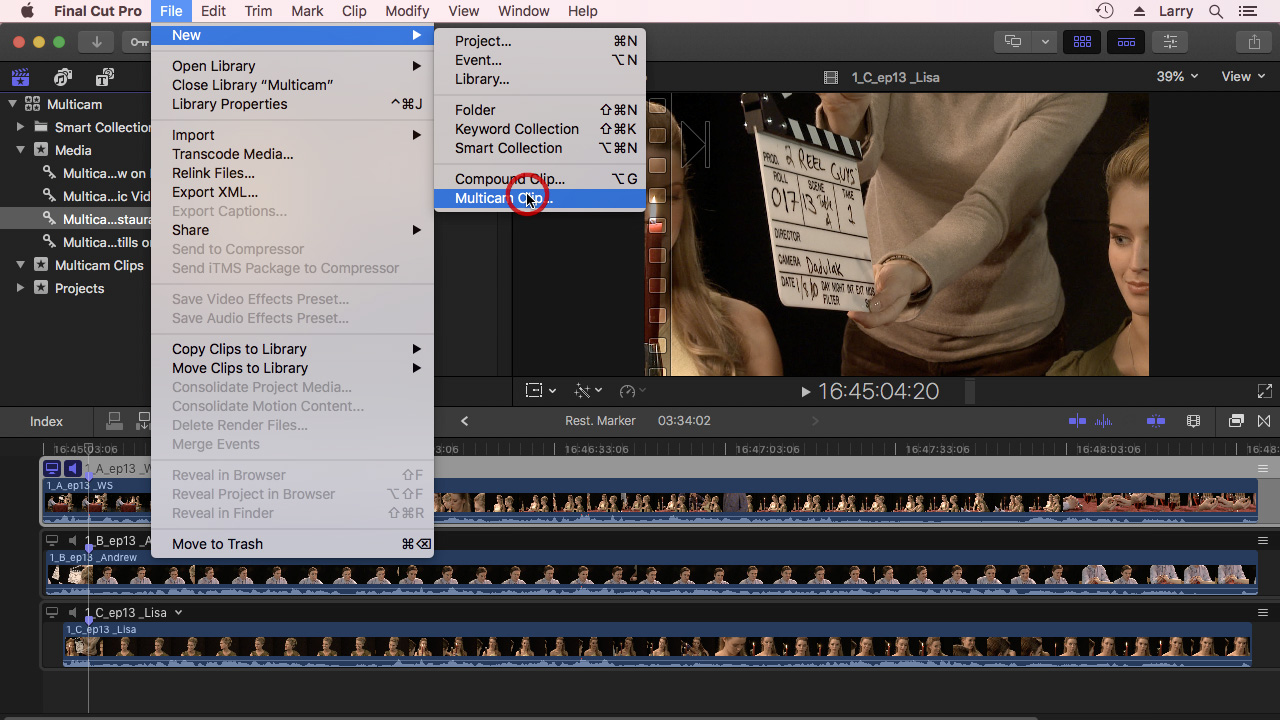Click the Import Media down-arrow button
The image size is (1280, 720).
[96, 42]
